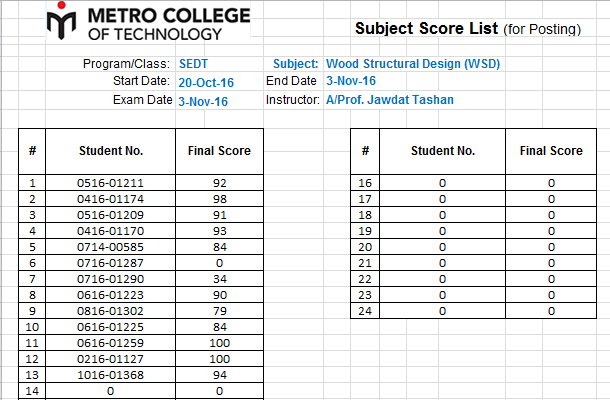Click the left table 'Student No.' header
The height and width of the screenshot is (400, 610).
tap(110, 151)
